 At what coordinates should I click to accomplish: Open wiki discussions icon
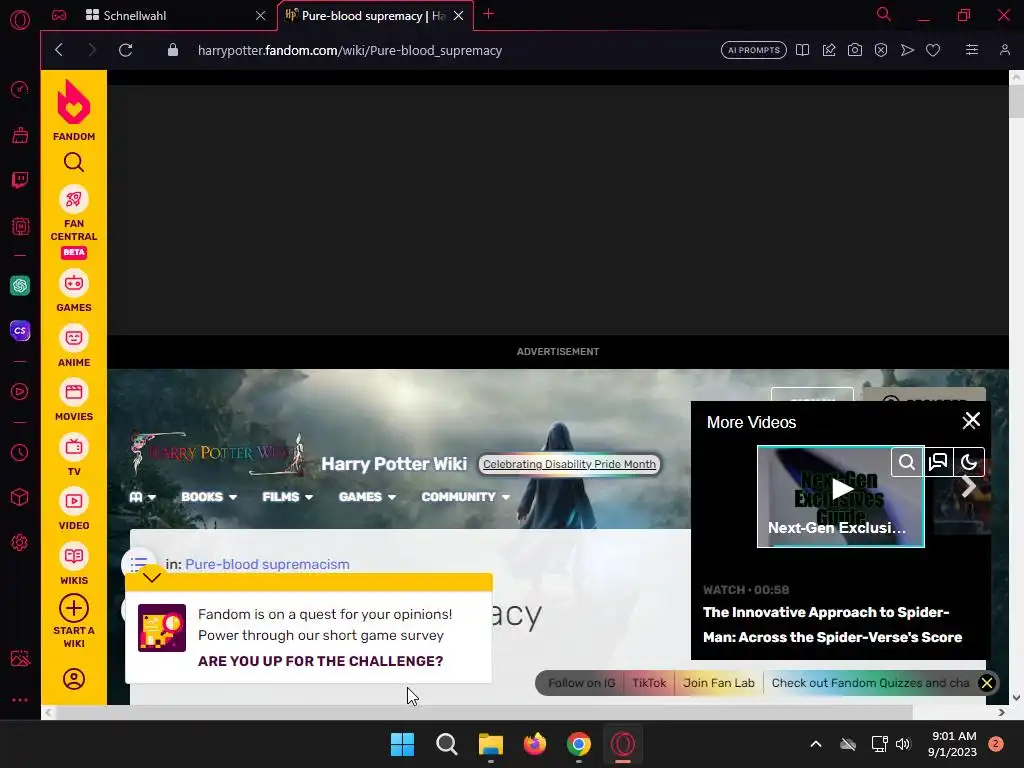point(938,462)
